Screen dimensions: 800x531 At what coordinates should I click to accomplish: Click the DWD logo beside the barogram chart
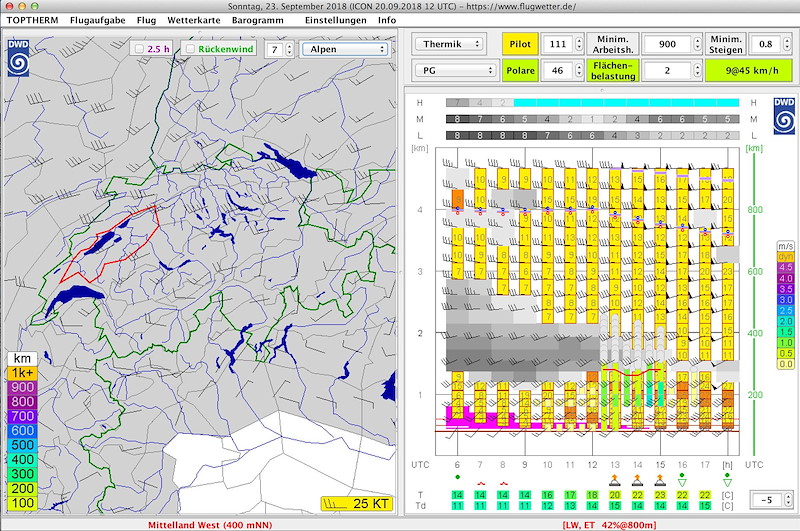point(784,116)
